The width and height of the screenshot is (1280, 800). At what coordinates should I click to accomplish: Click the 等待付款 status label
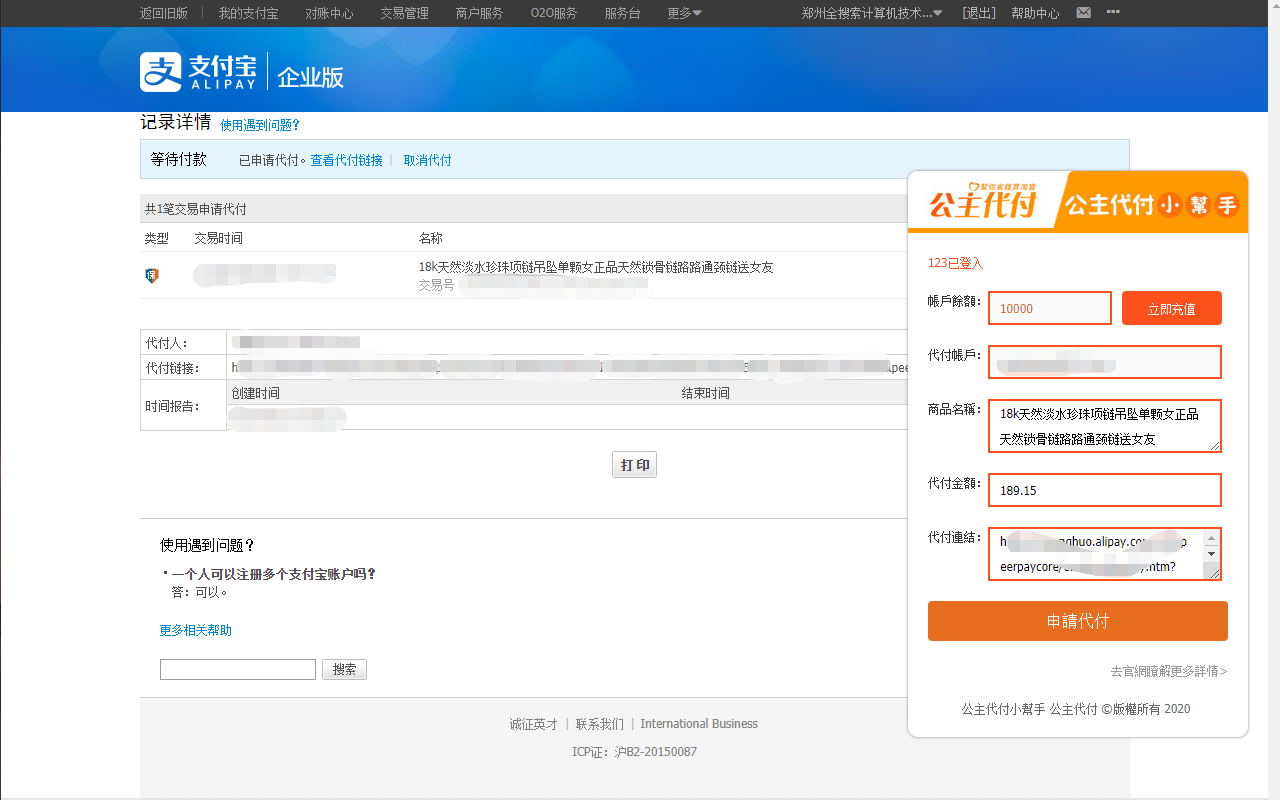(x=179, y=159)
